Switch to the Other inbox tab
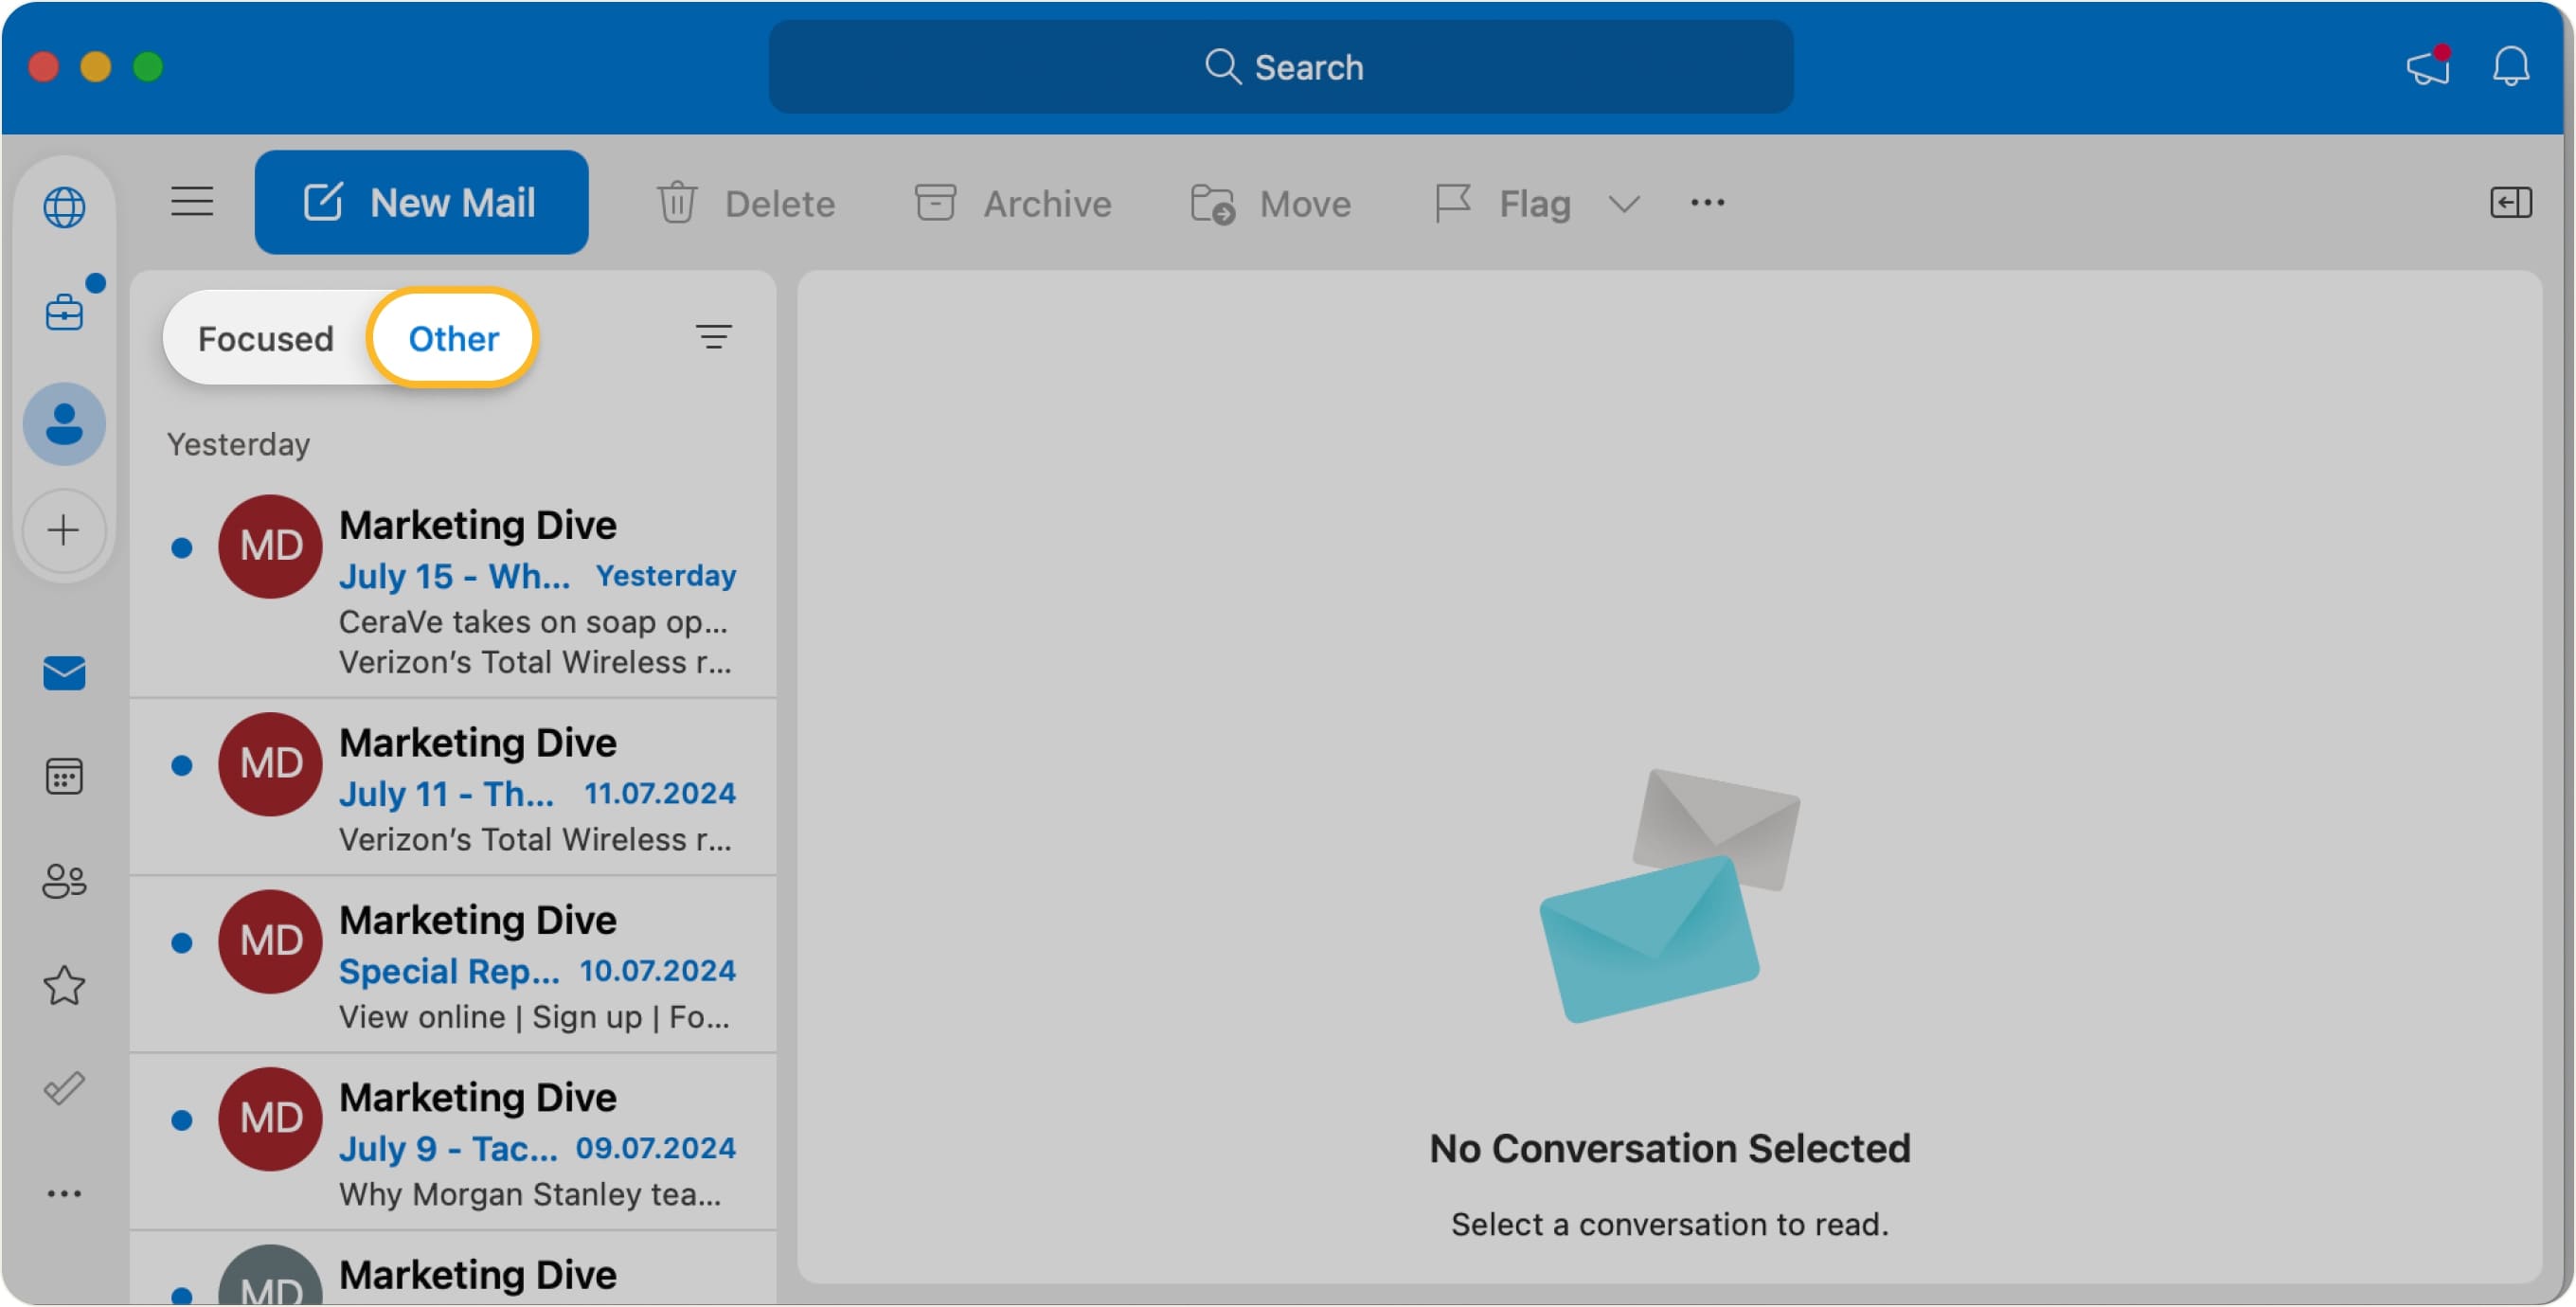The image size is (2576, 1307). [x=453, y=339]
